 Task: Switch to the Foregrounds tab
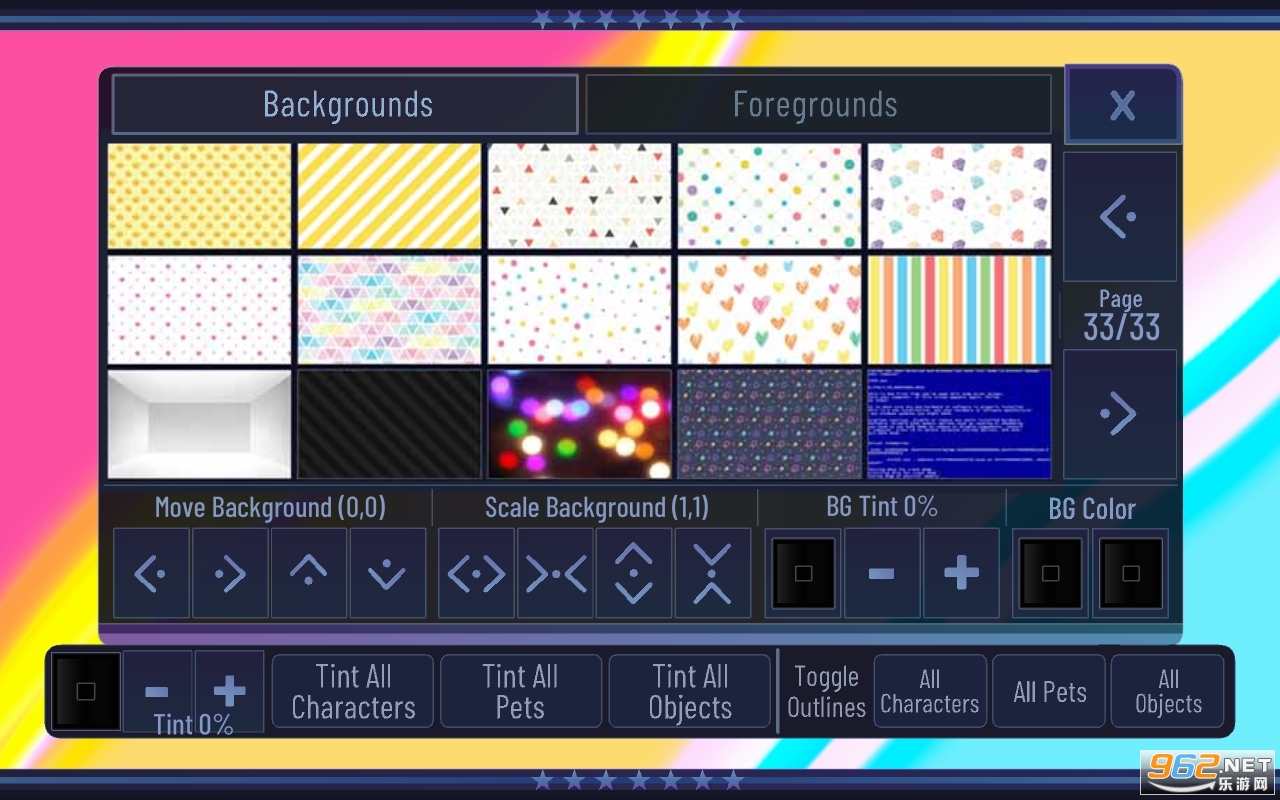(817, 104)
